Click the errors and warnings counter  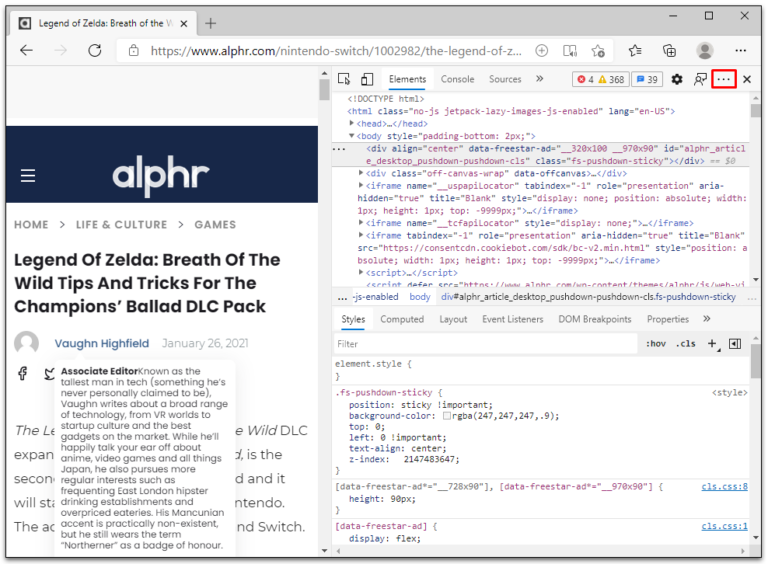tap(601, 79)
